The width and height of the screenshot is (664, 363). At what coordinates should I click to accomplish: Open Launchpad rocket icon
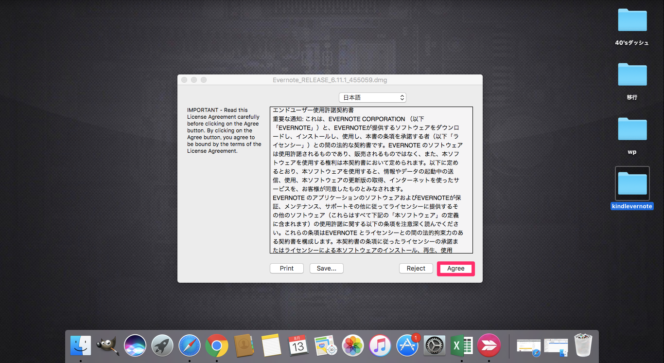tap(162, 345)
